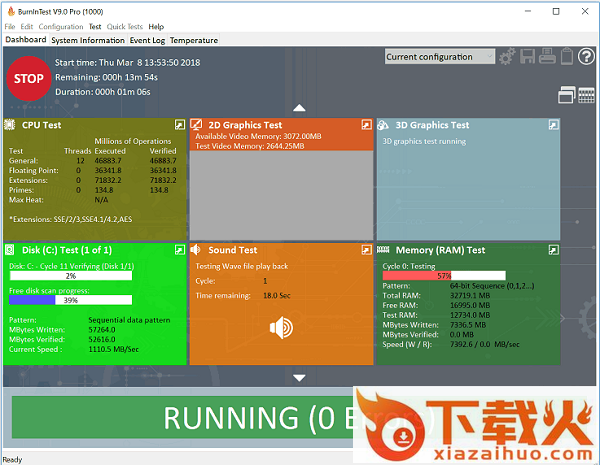600x465 pixels.
Task: Click the printer icon
Action: 548,57
